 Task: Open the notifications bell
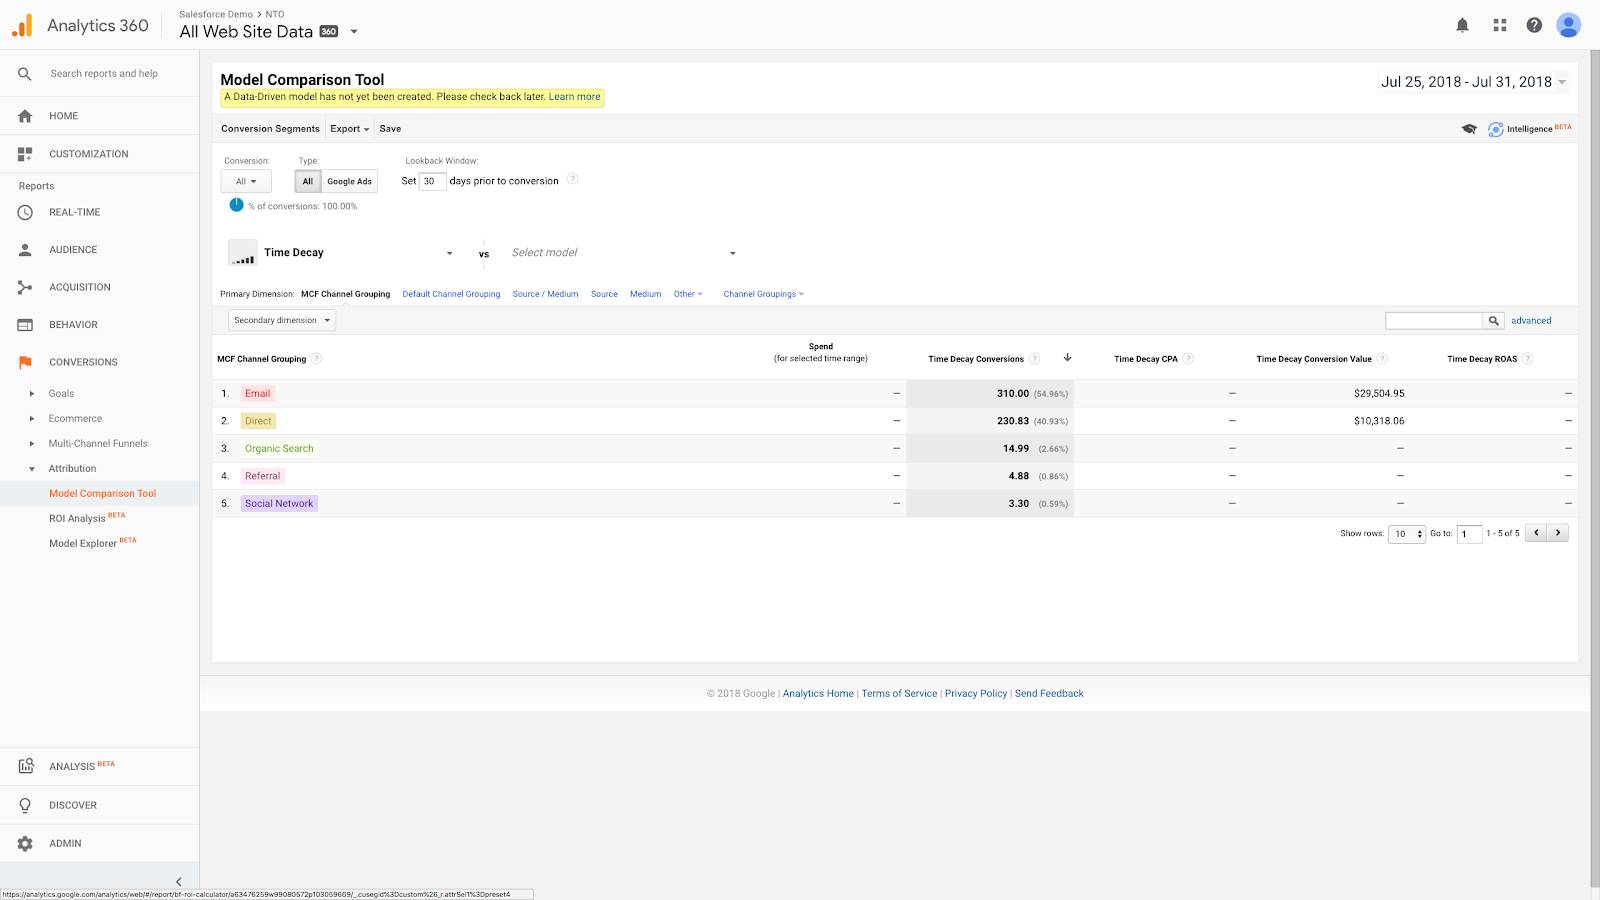1462,25
